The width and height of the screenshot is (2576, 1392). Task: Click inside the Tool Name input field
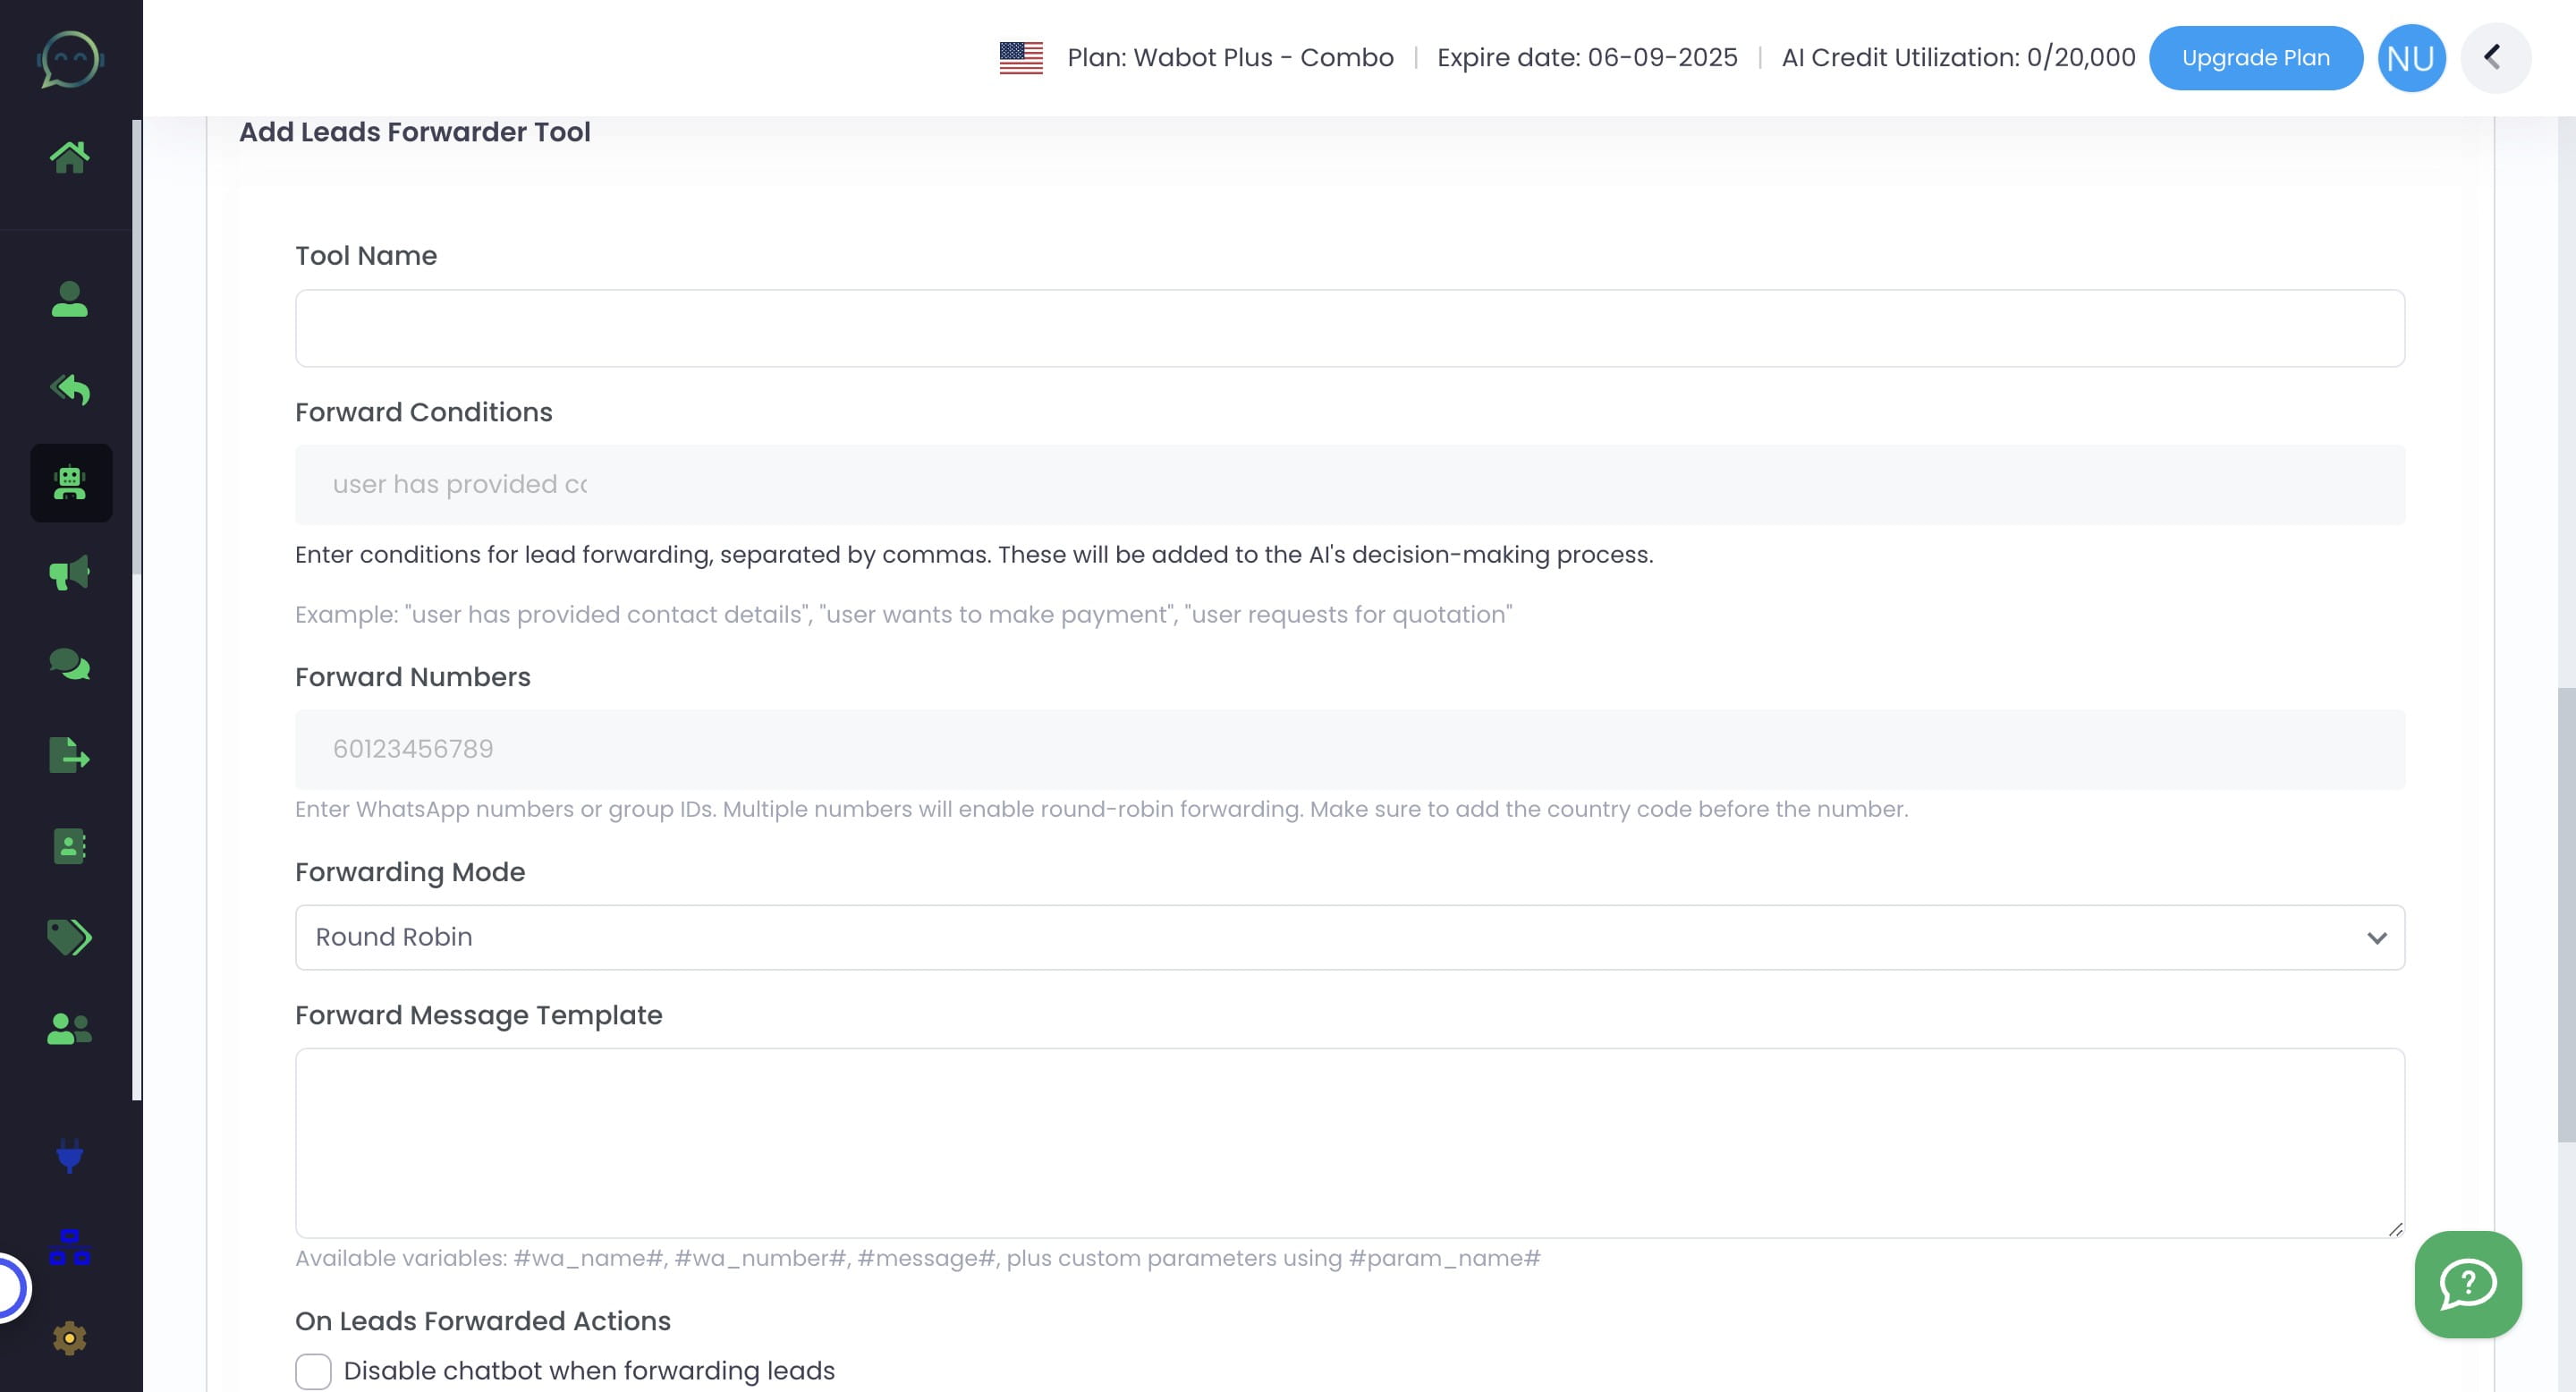pyautogui.click(x=1349, y=328)
